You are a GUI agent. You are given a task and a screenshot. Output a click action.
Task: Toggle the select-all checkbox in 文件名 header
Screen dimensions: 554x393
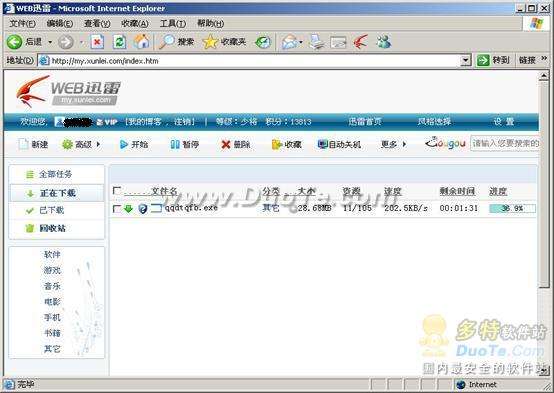click(116, 191)
